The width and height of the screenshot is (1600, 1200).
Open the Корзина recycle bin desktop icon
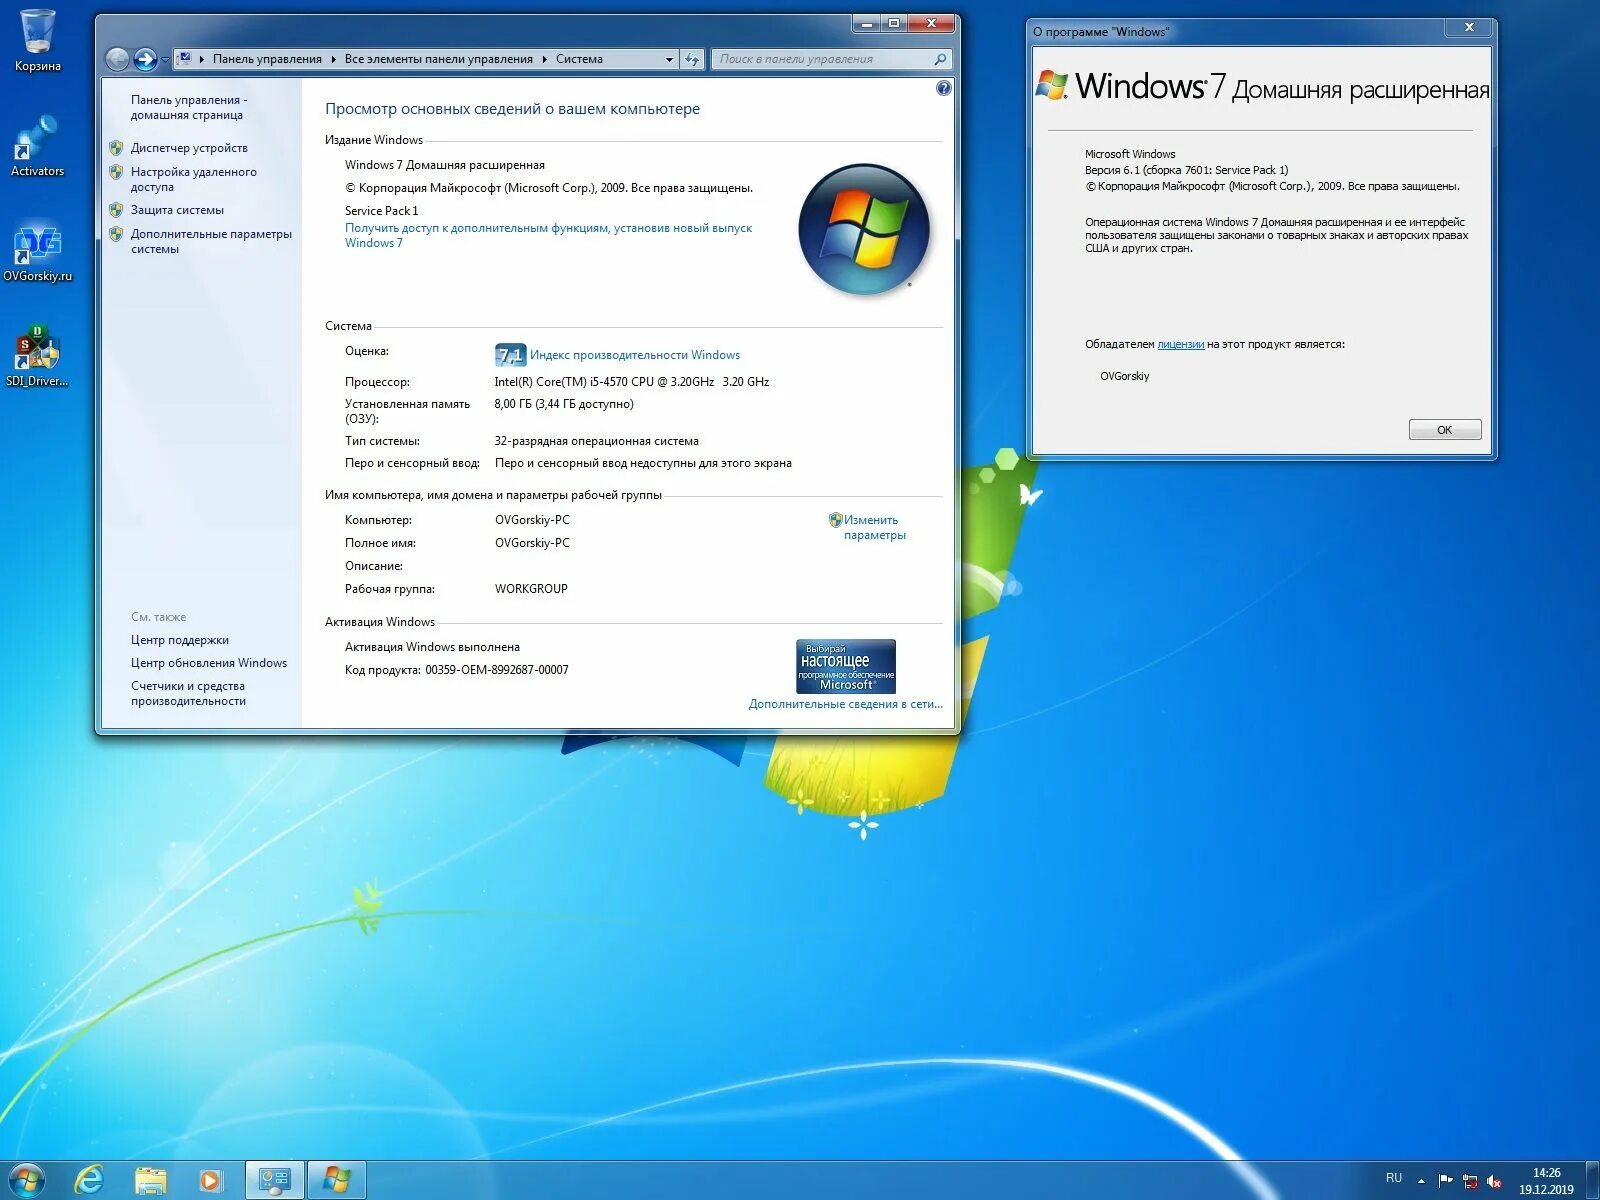tap(37, 40)
